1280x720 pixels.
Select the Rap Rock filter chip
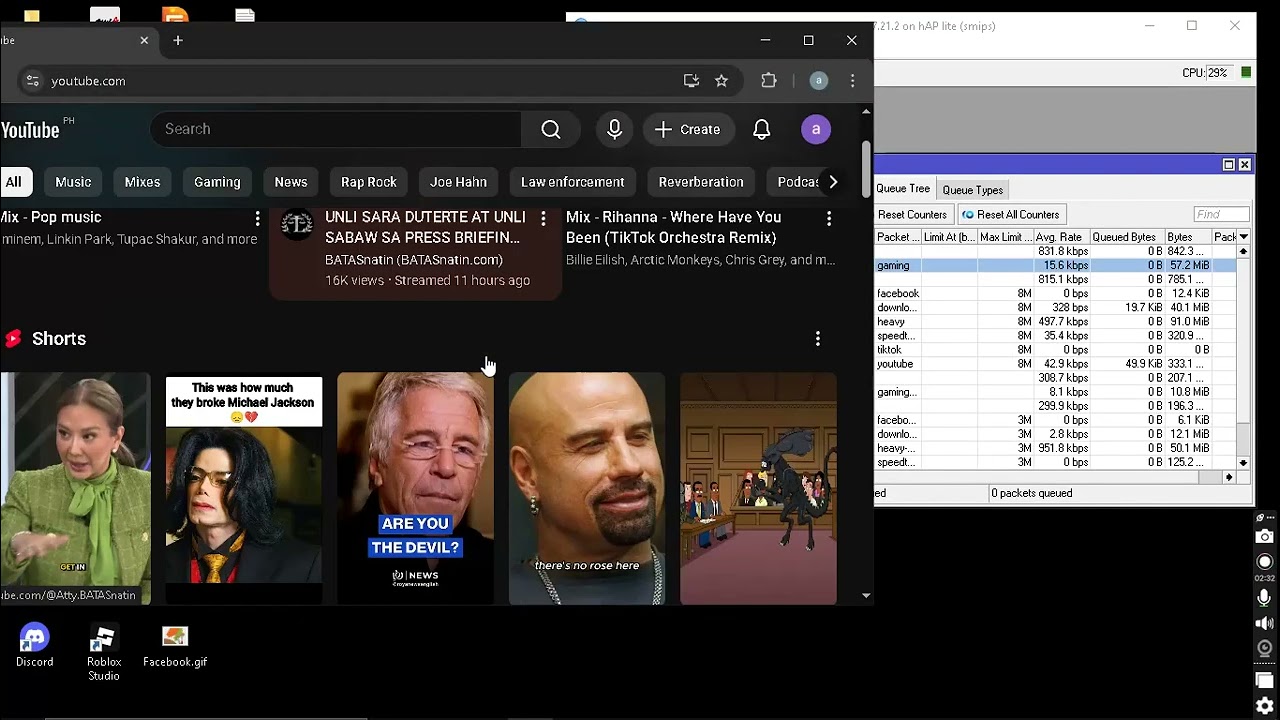(x=369, y=182)
